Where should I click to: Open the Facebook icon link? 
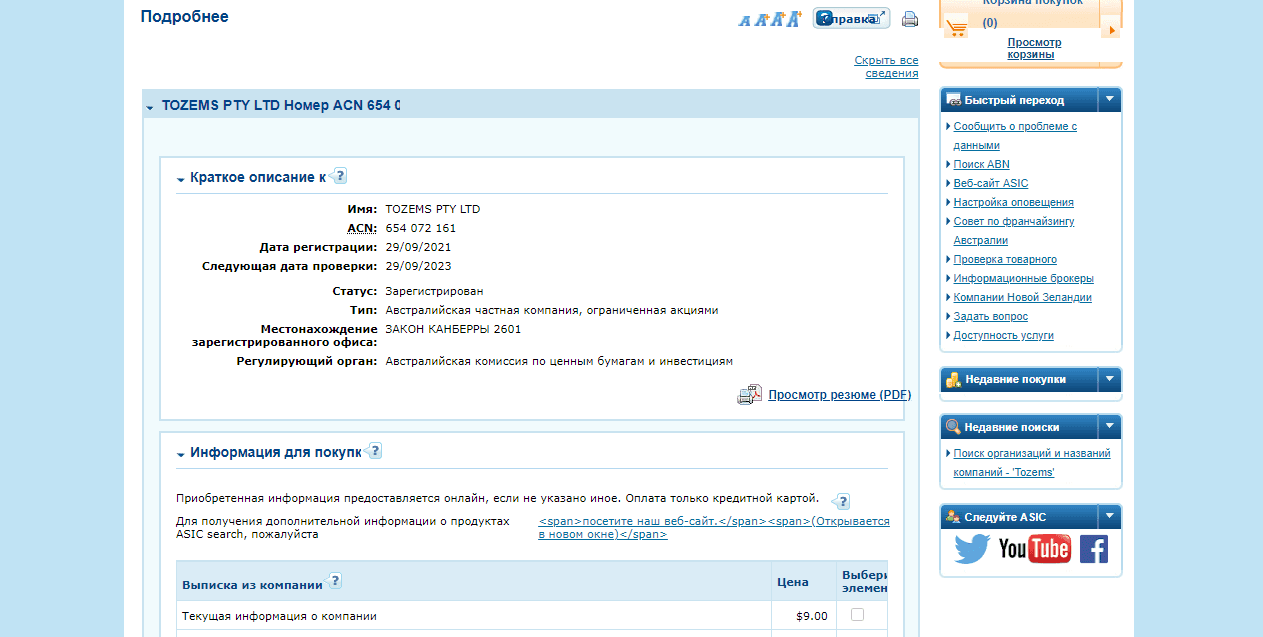(x=1093, y=549)
